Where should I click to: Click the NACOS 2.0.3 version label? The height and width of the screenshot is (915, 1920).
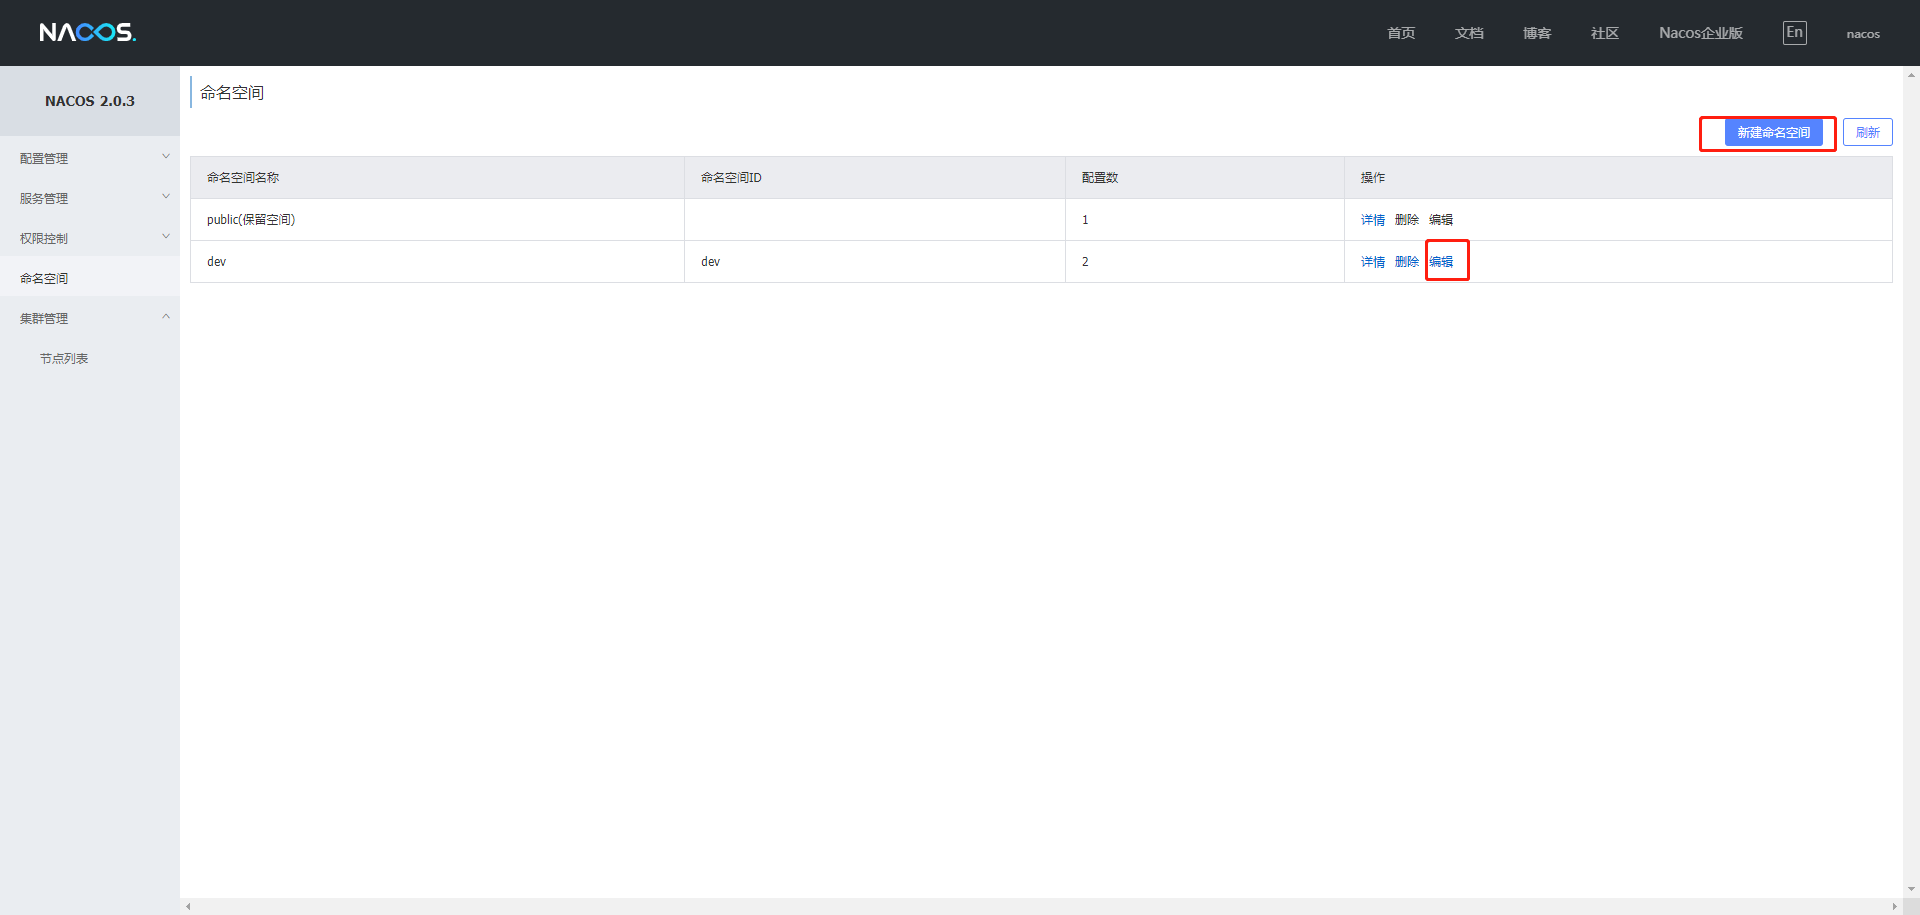click(x=90, y=101)
